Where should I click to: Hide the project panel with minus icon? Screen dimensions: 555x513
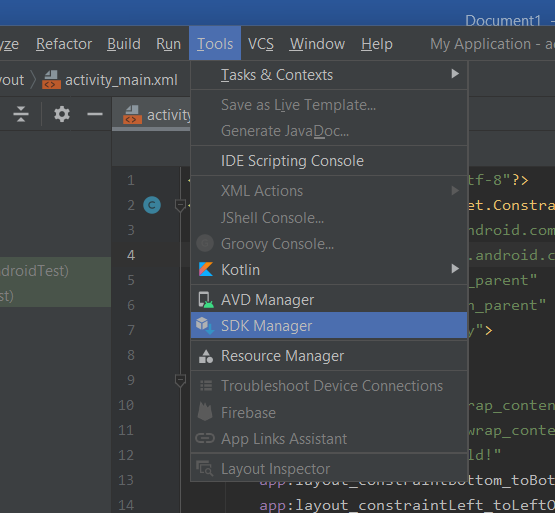95,114
